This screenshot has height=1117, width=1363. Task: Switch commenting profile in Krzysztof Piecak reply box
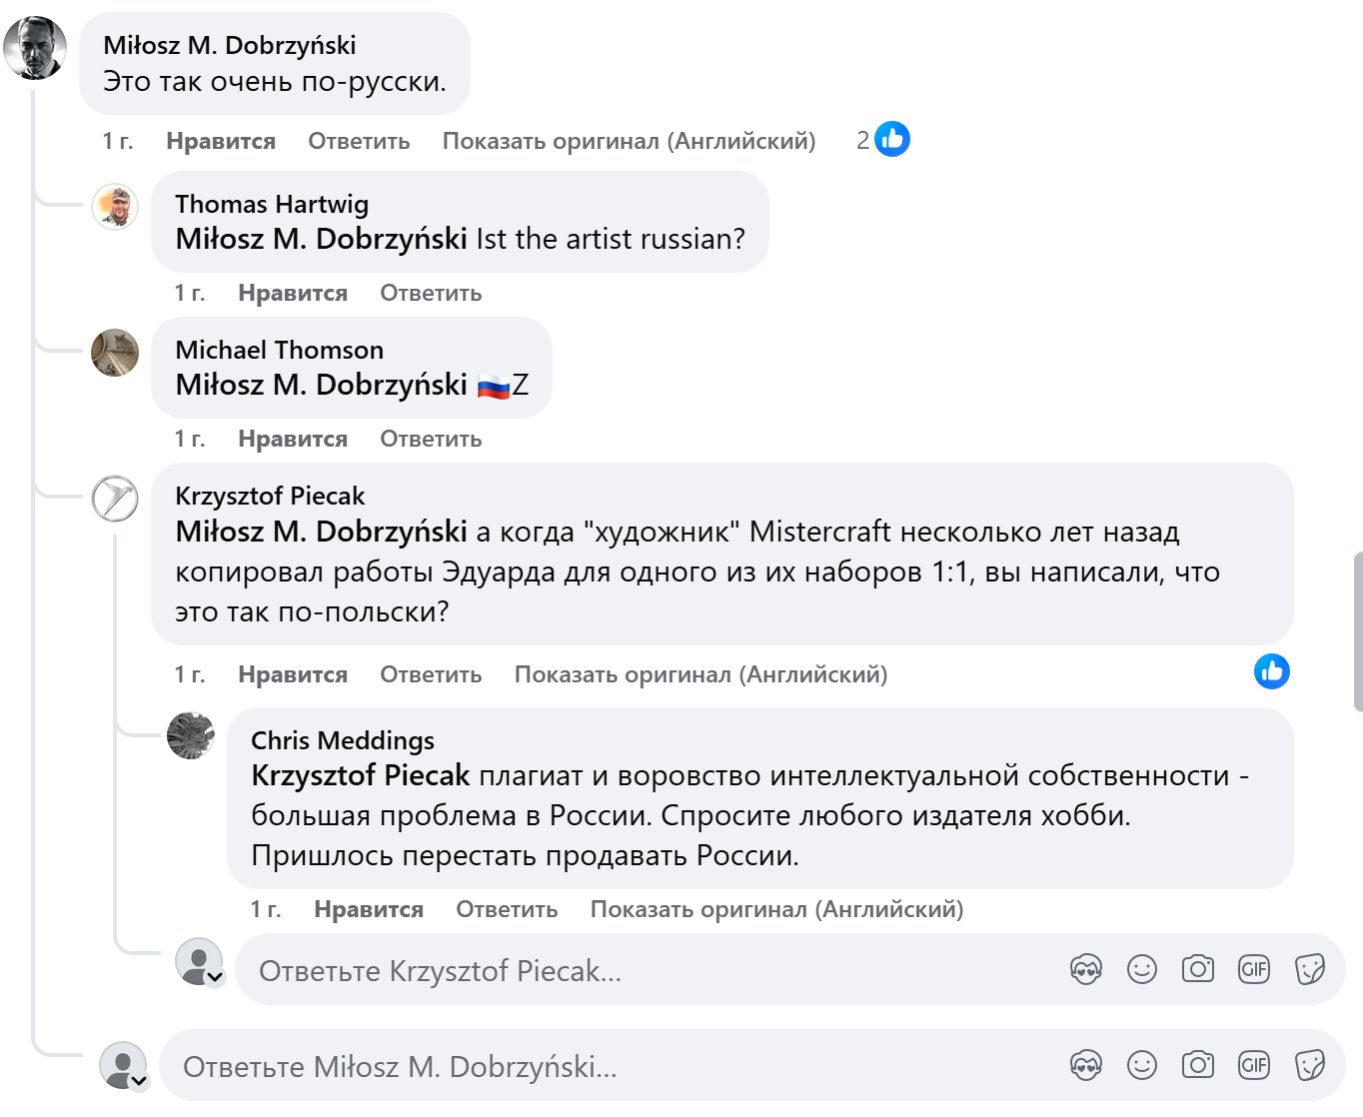pos(214,977)
